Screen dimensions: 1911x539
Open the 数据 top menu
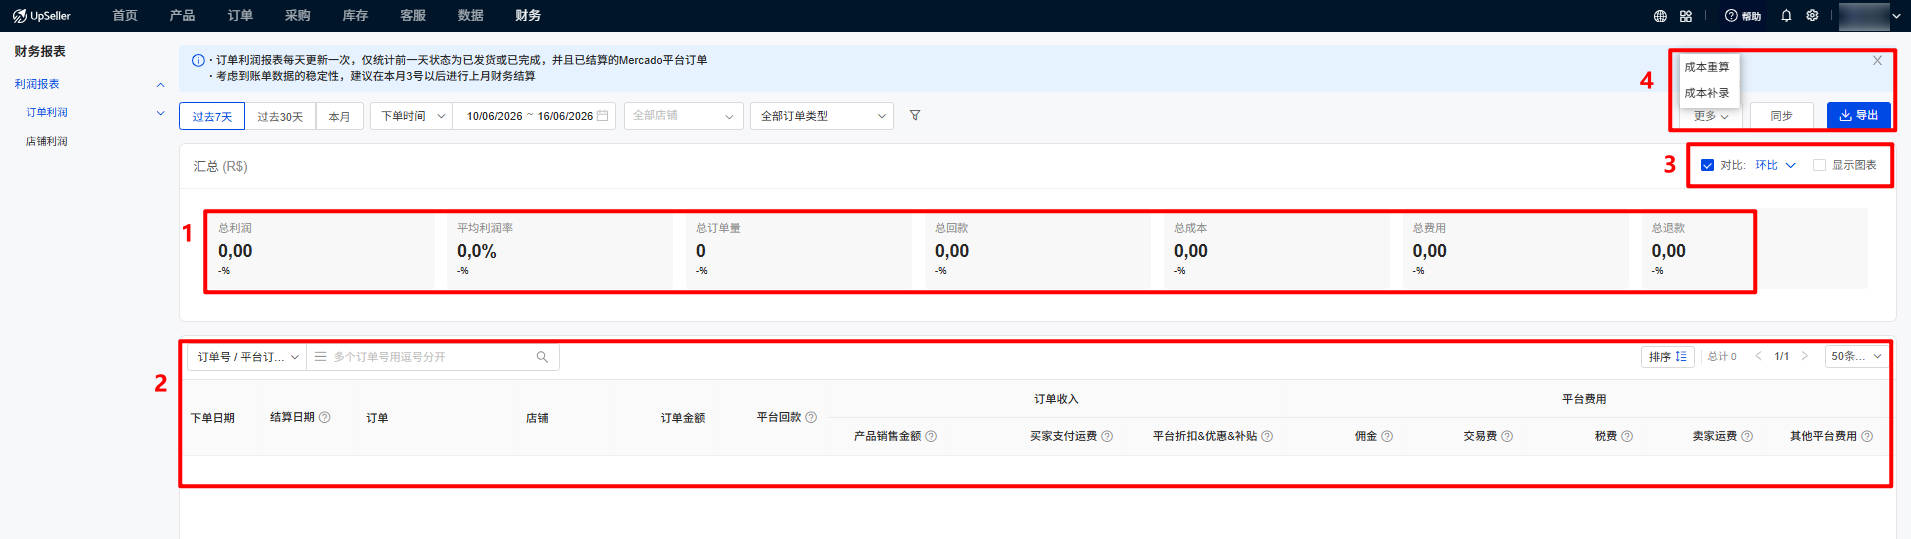tap(471, 16)
